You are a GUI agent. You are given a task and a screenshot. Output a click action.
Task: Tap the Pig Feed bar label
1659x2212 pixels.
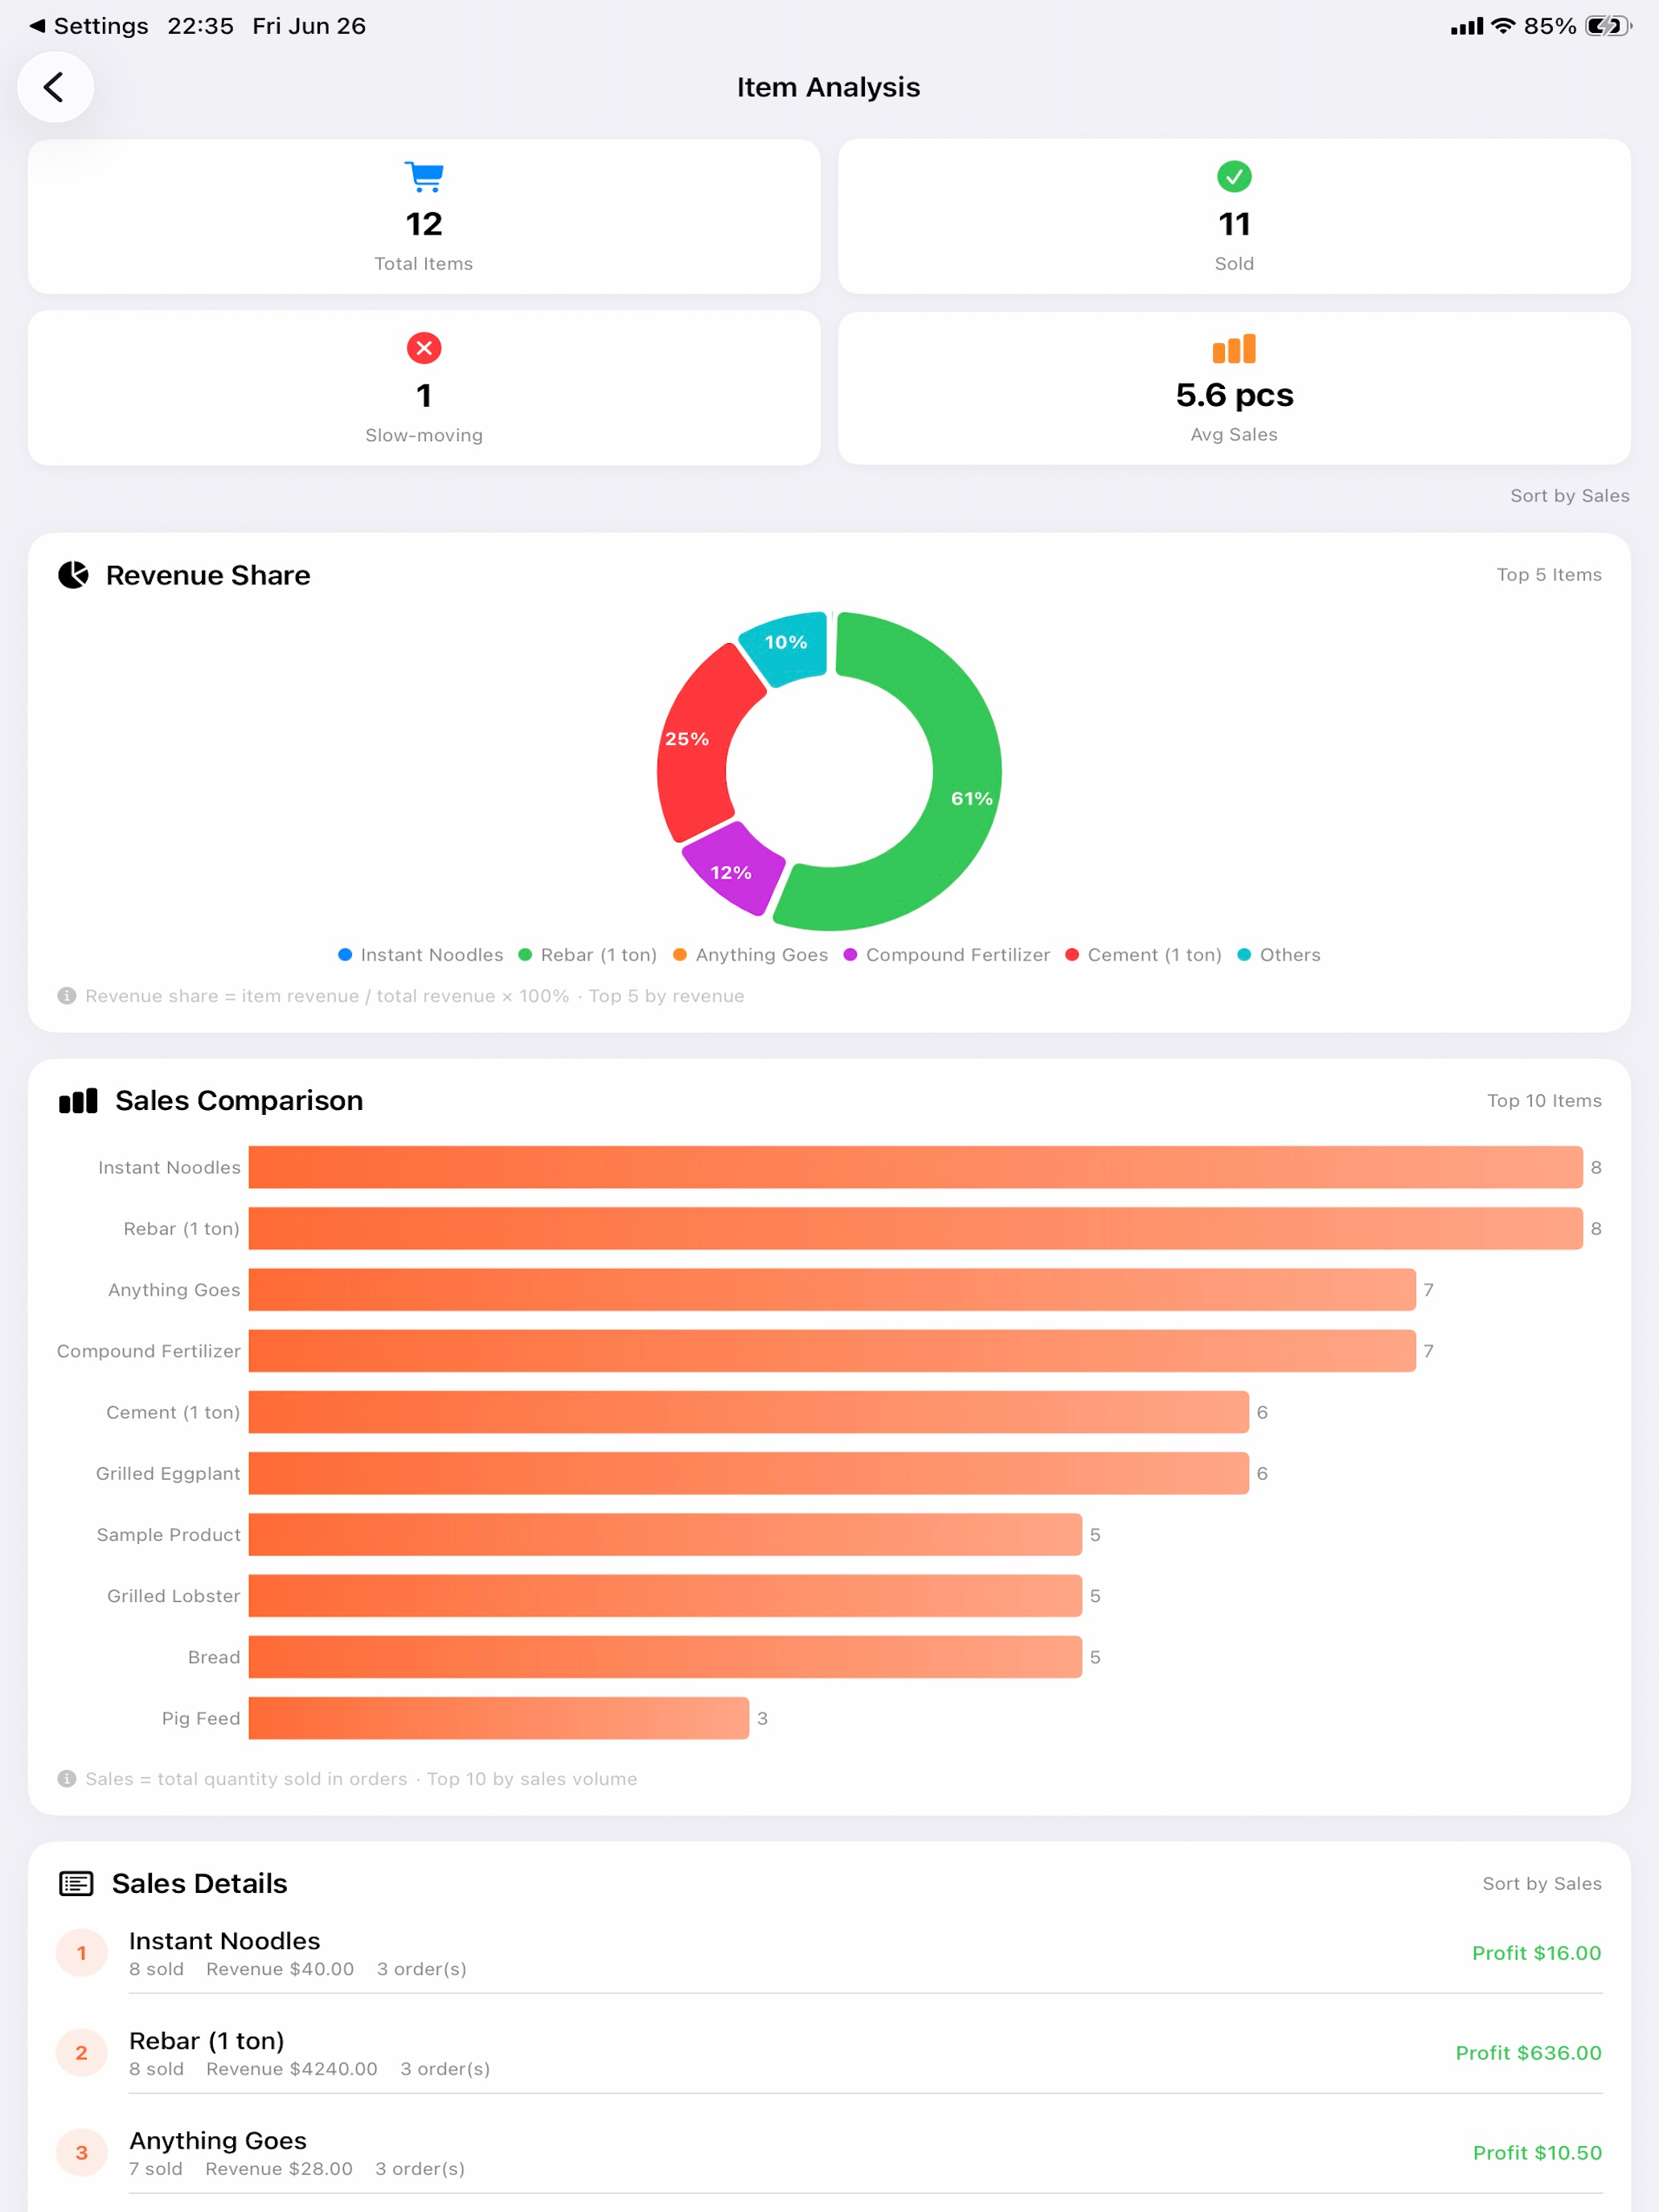click(201, 1718)
